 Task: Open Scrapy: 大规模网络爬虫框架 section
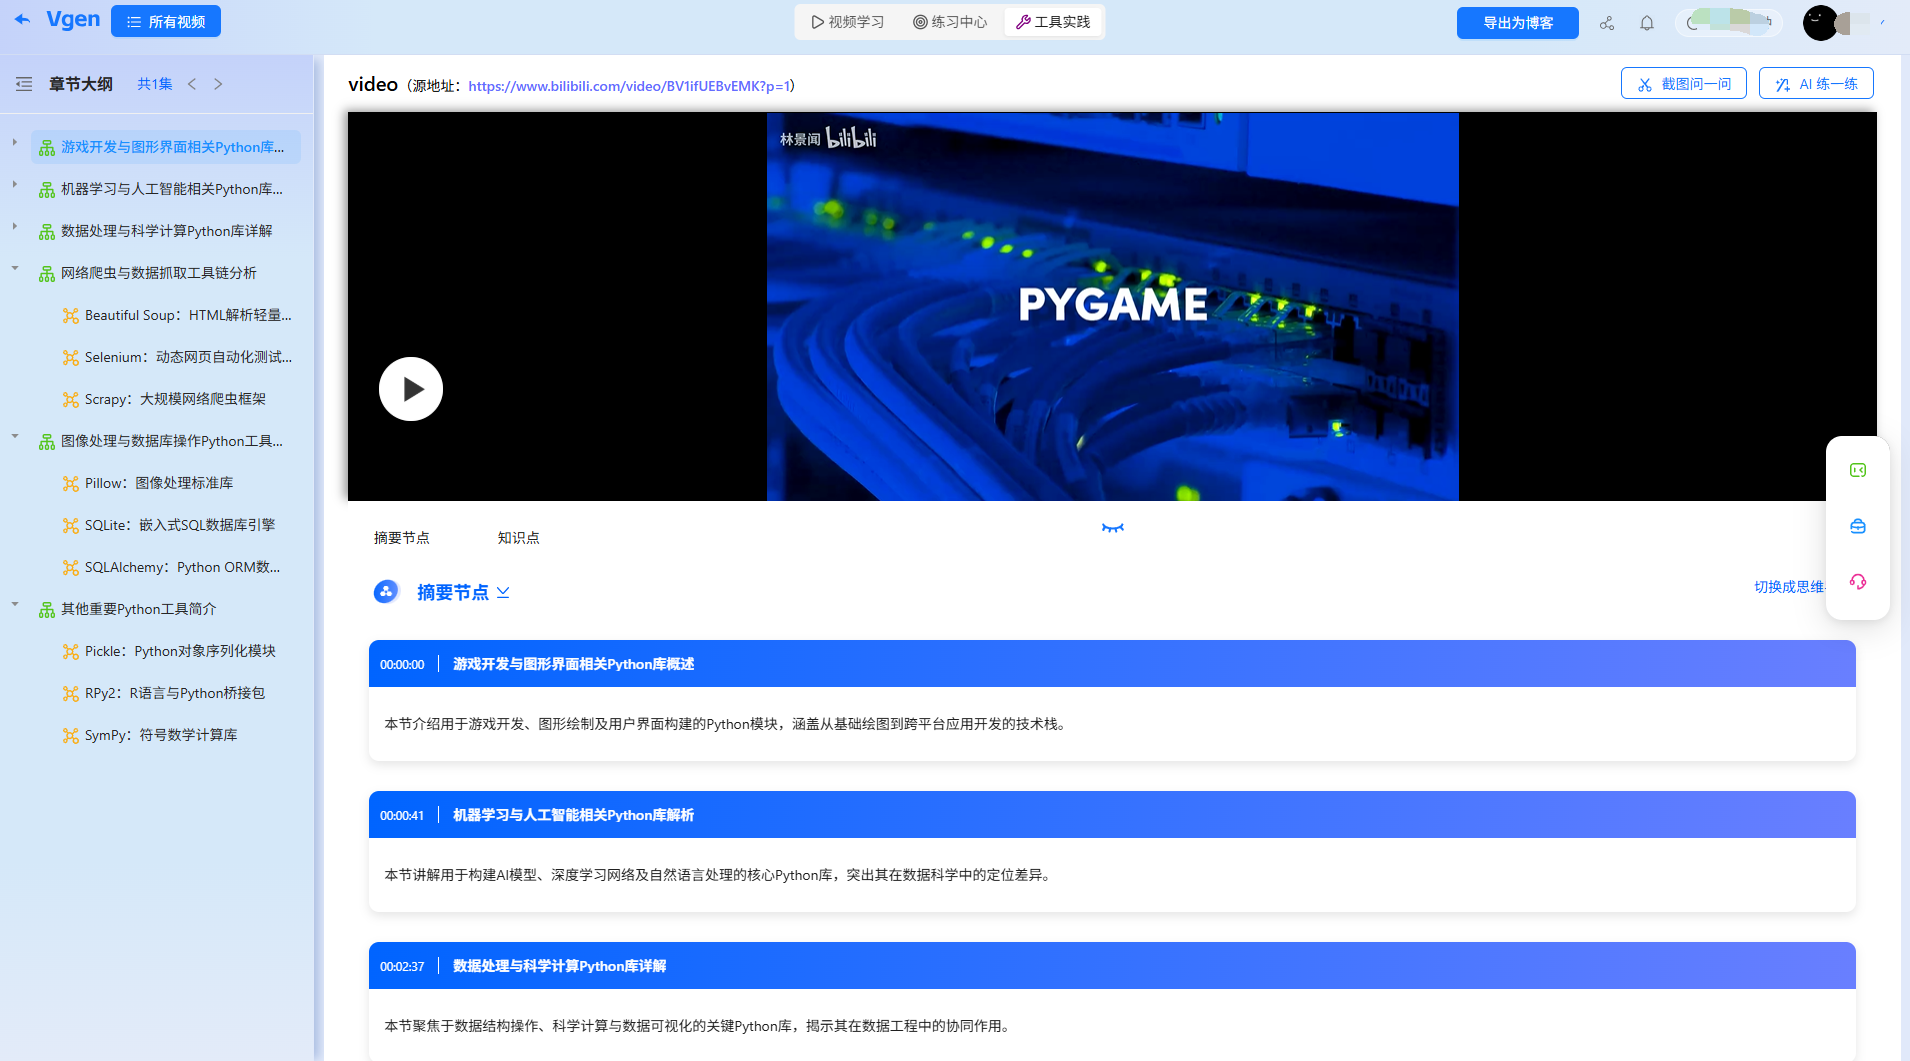178,399
